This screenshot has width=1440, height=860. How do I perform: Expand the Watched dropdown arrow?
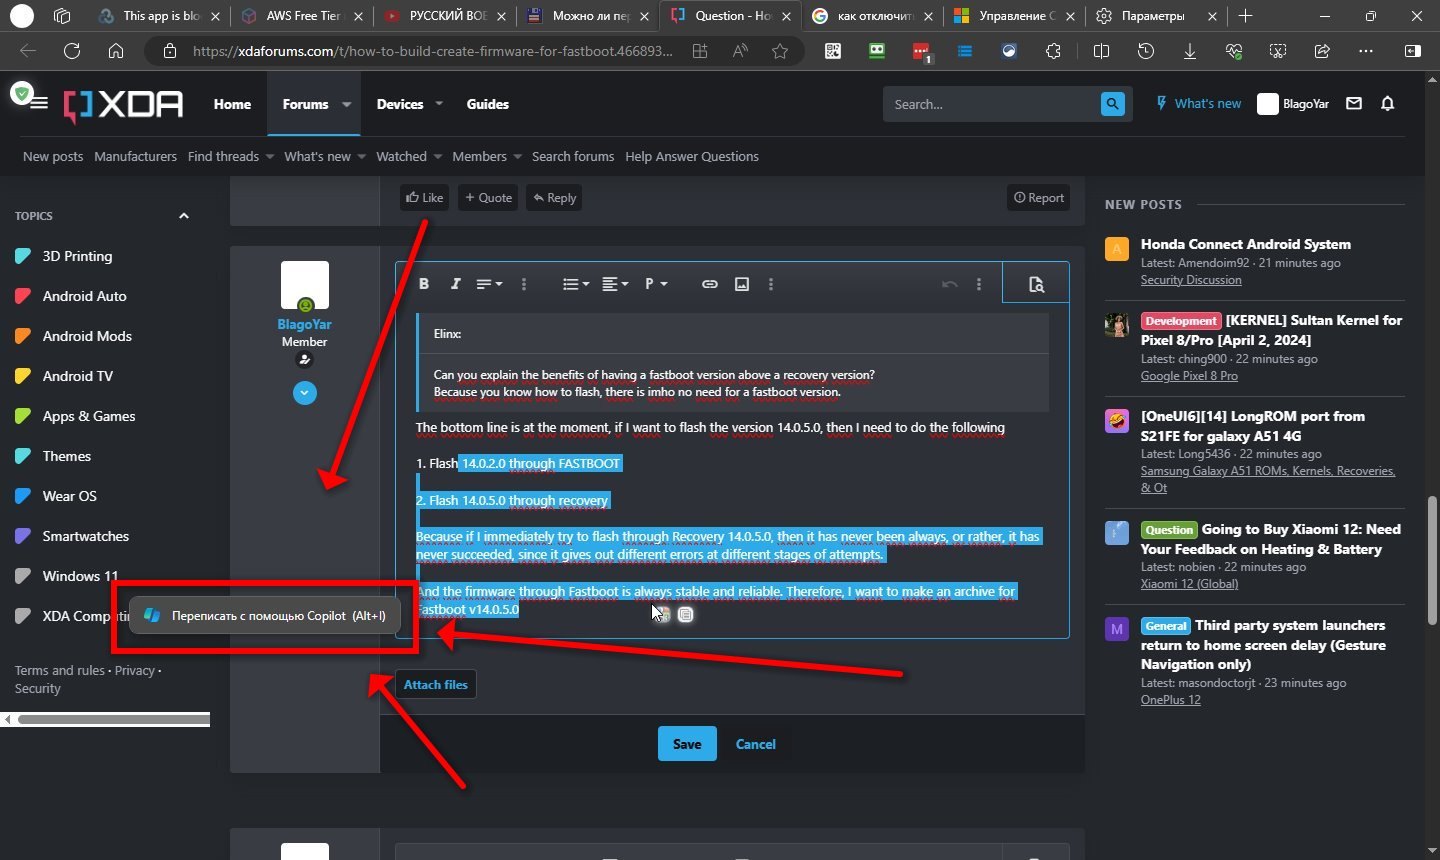click(x=437, y=157)
